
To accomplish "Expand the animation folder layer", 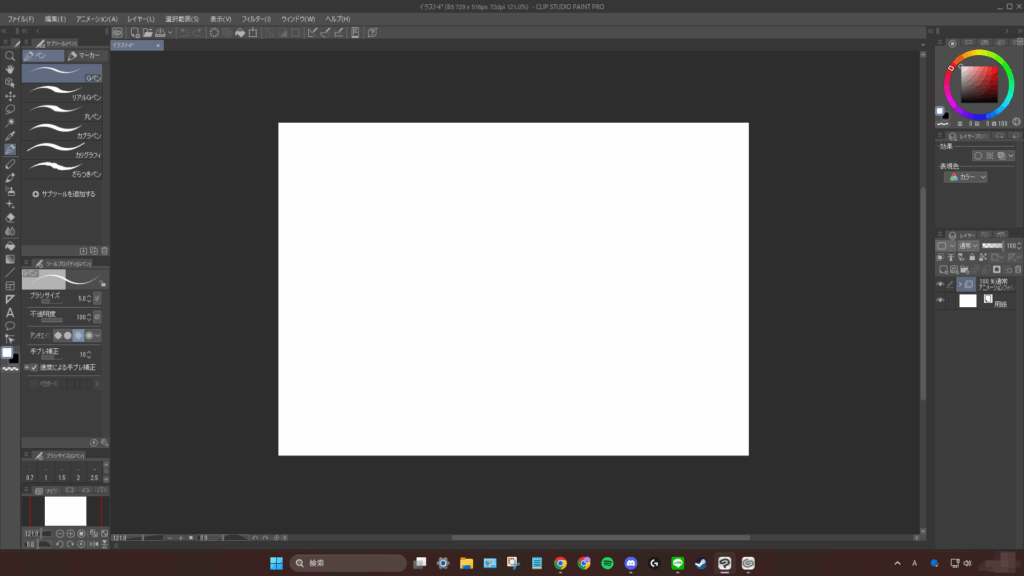I will pos(959,284).
